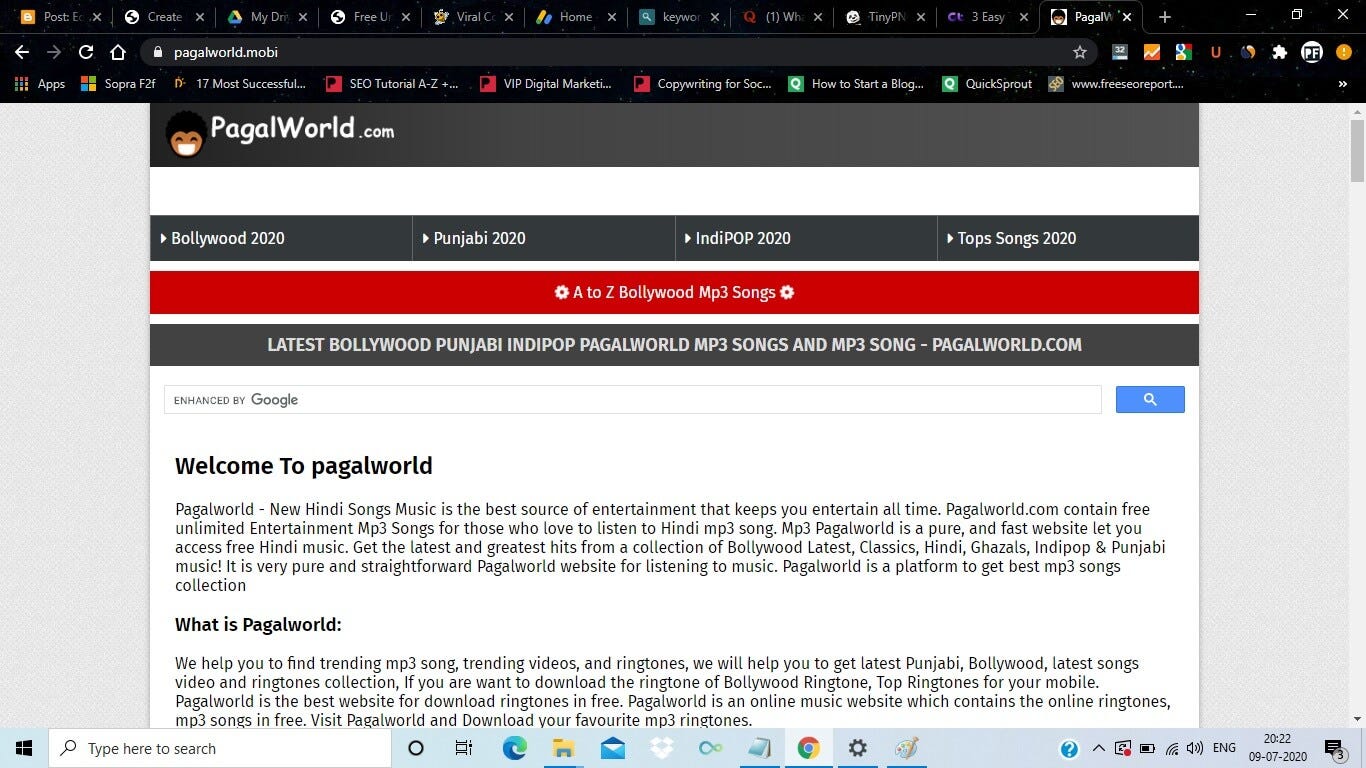Screen dimensions: 1366x768
Task: Open File Explorer from the taskbar
Action: pyautogui.click(x=563, y=748)
